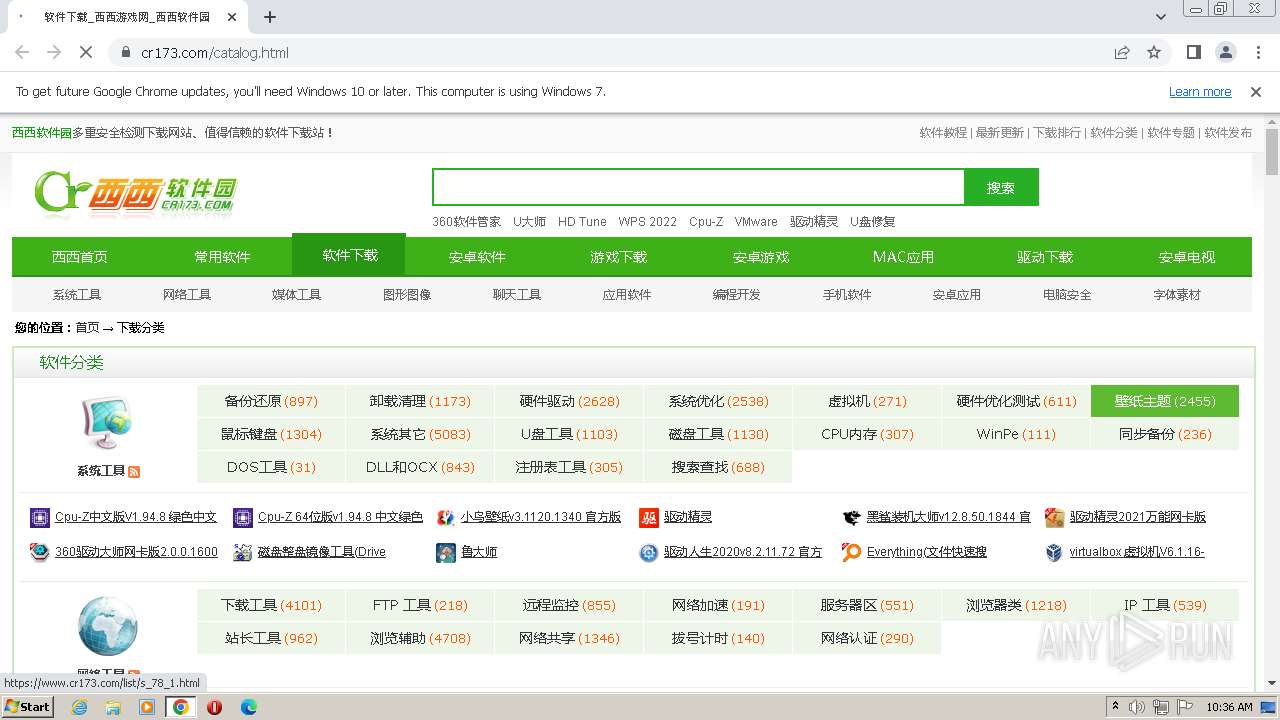
Task: Search hot keyword 360软件管家
Action: coord(467,222)
